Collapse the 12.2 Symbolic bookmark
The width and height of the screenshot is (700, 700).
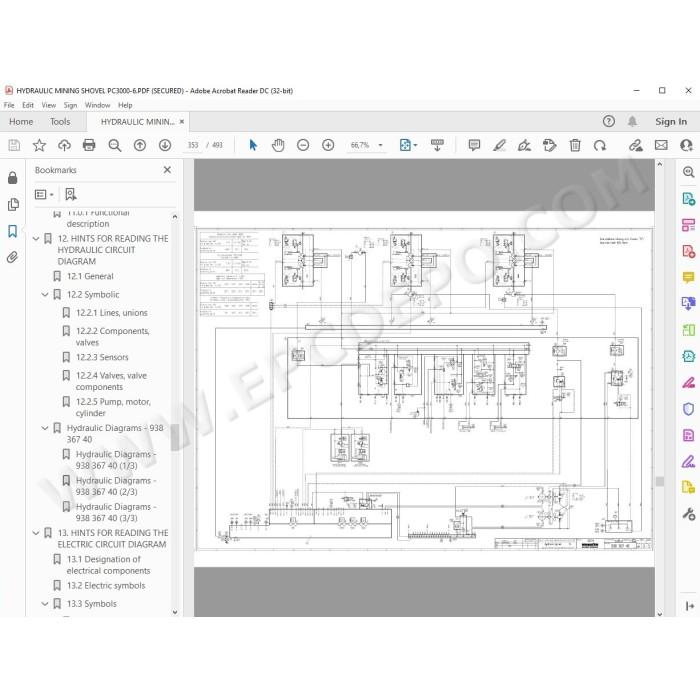(45, 295)
